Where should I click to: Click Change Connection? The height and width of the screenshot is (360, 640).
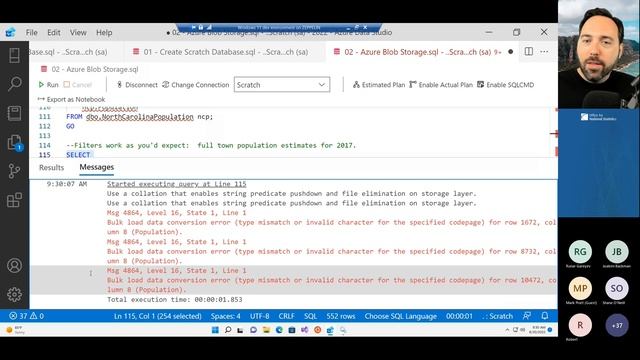(x=196, y=85)
